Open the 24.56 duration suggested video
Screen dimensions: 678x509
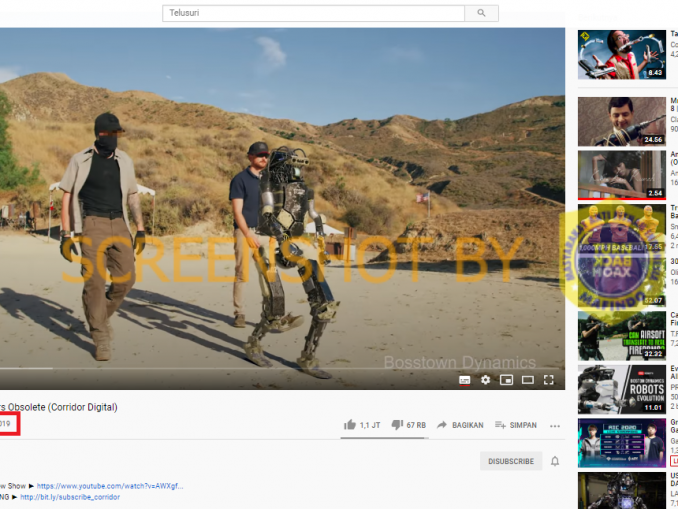pyautogui.click(x=622, y=122)
